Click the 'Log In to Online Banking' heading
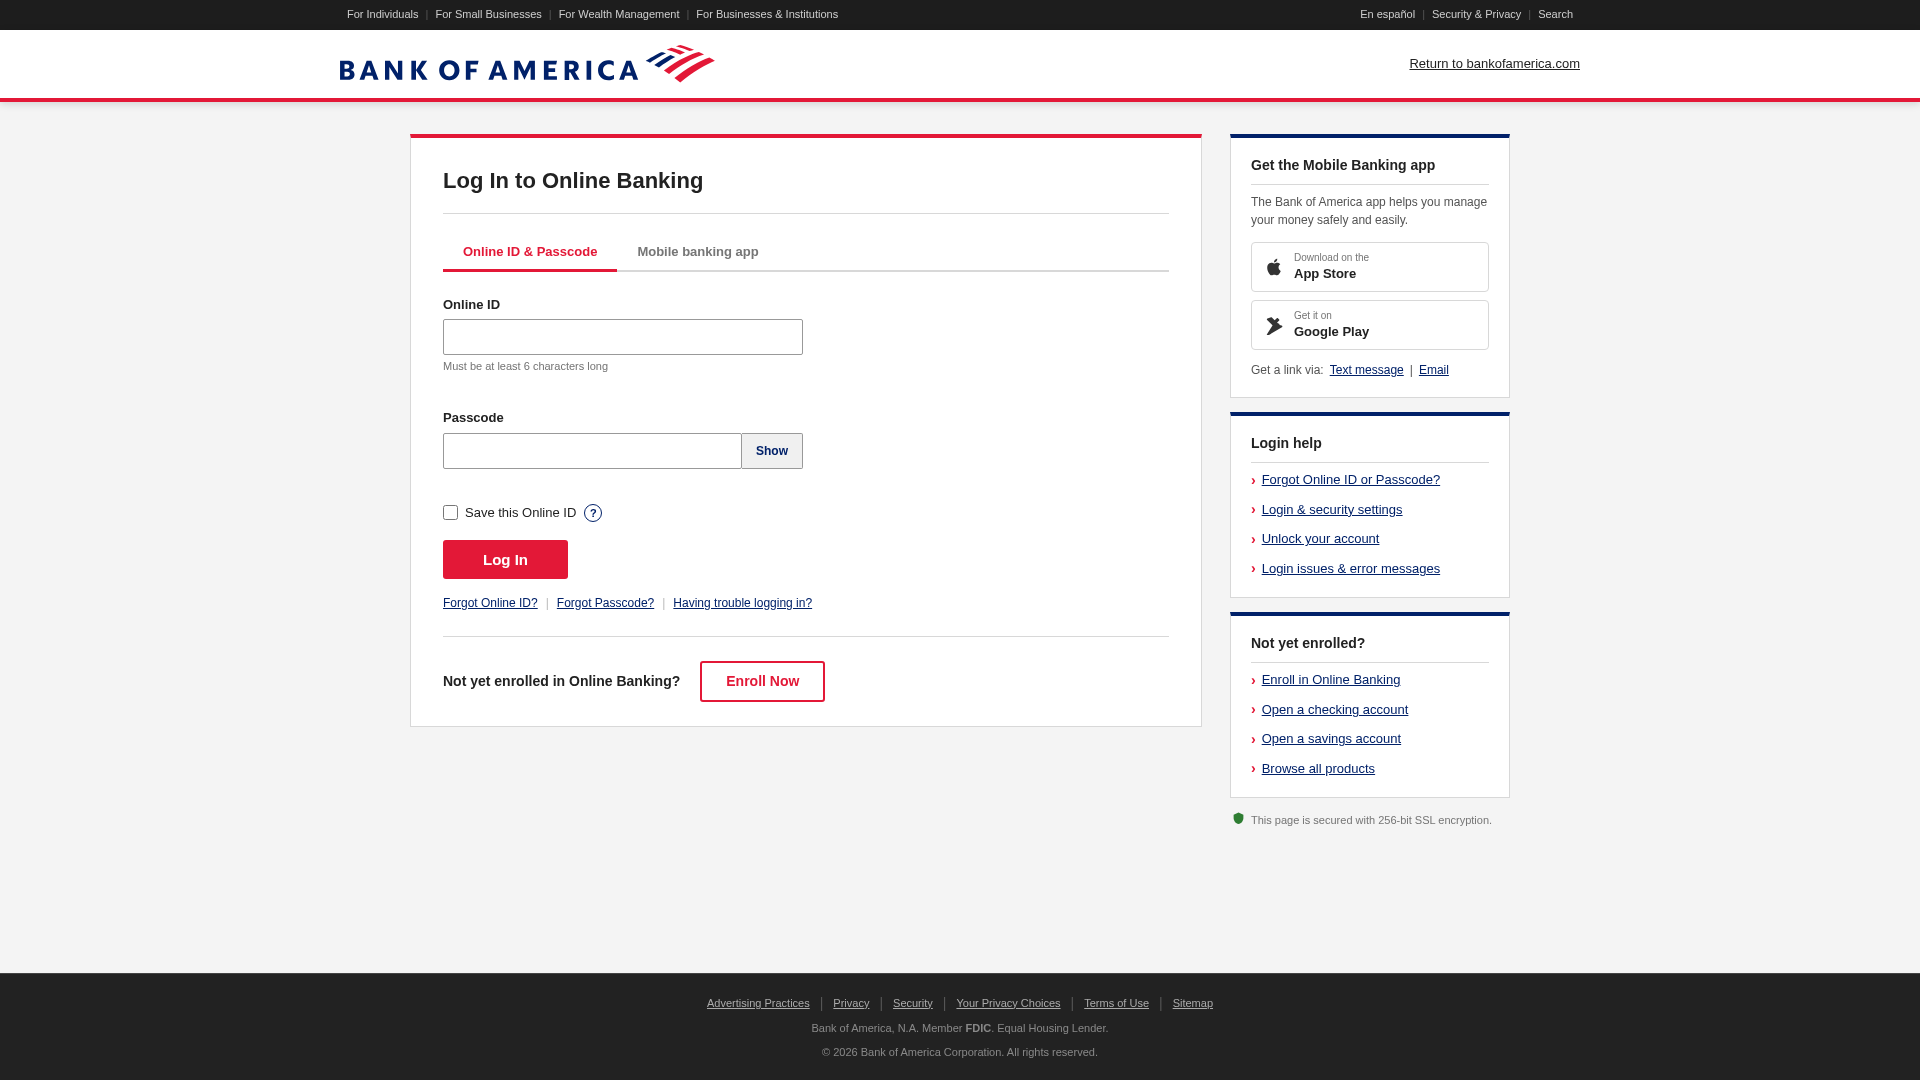 [573, 181]
